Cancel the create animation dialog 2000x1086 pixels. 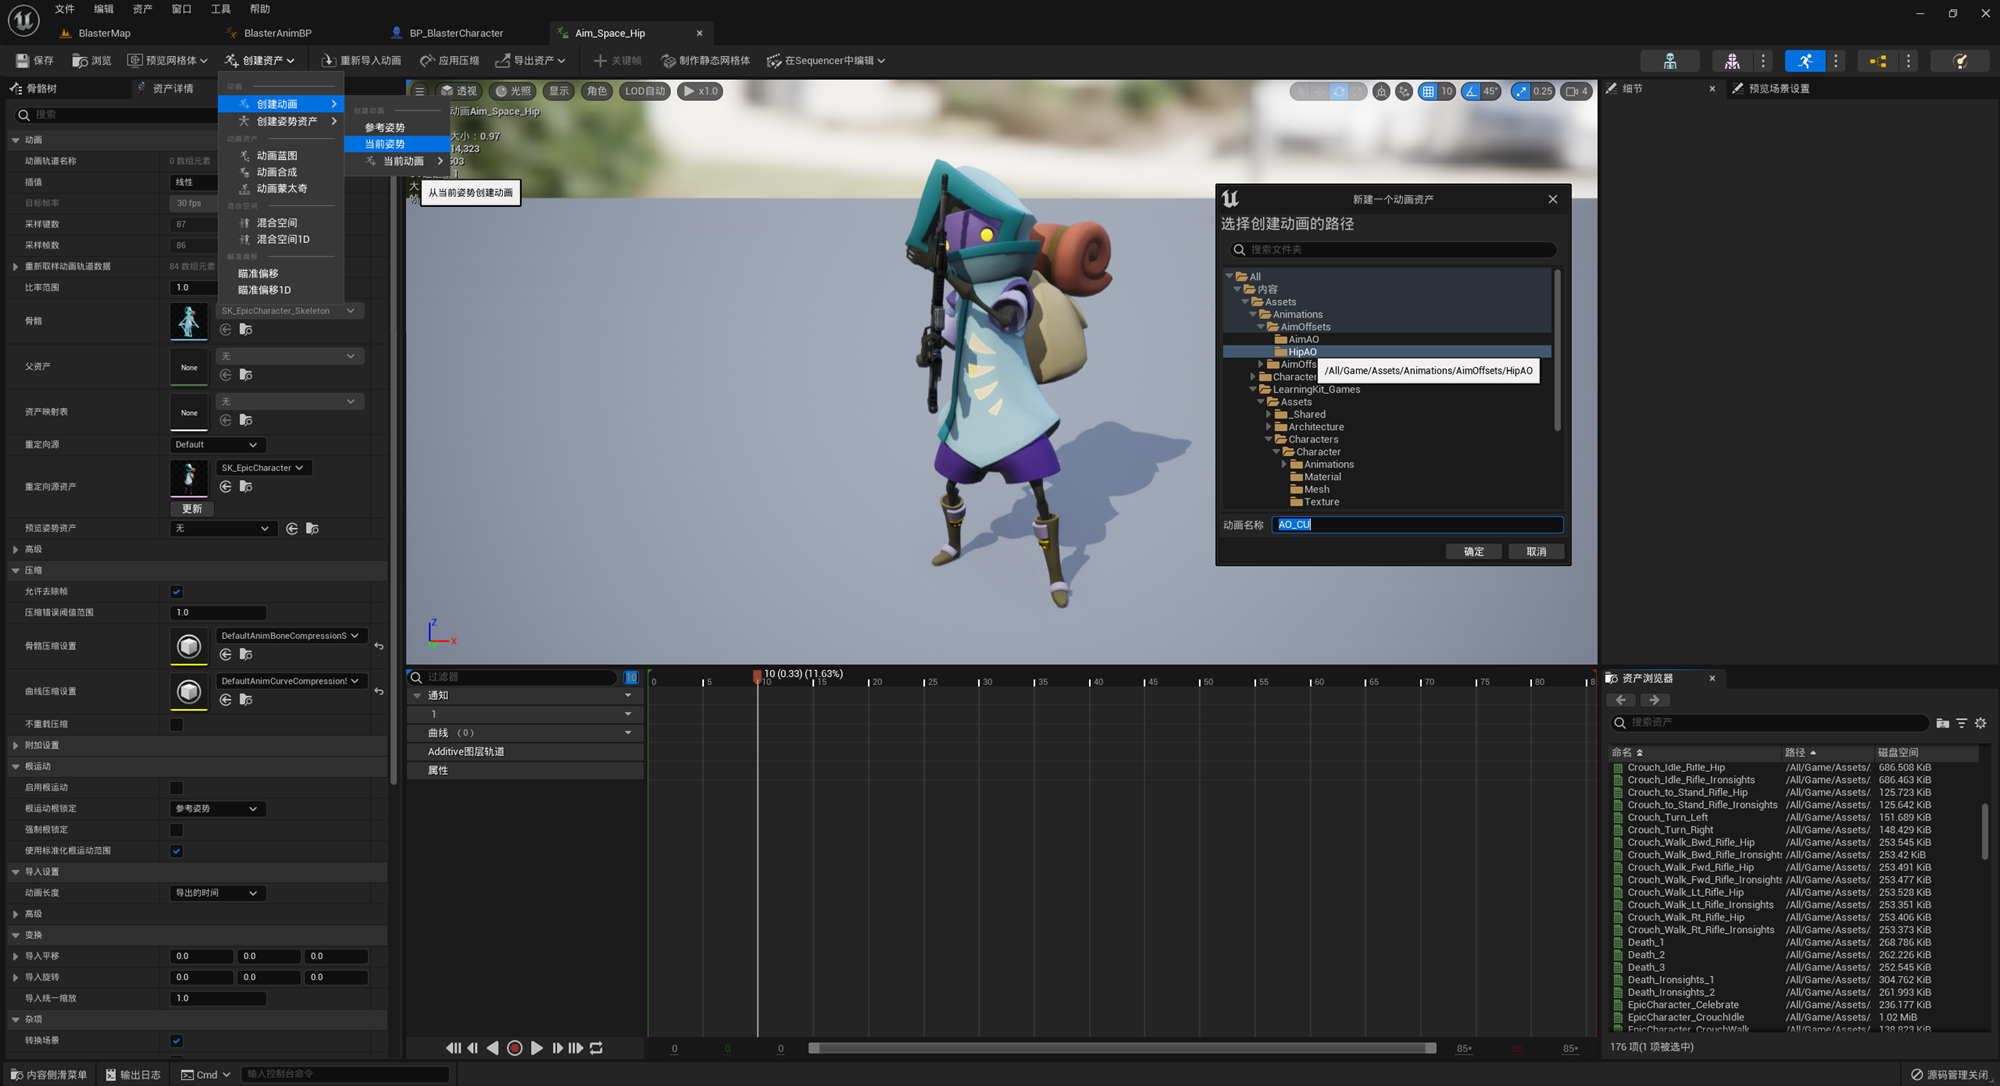pyautogui.click(x=1536, y=552)
